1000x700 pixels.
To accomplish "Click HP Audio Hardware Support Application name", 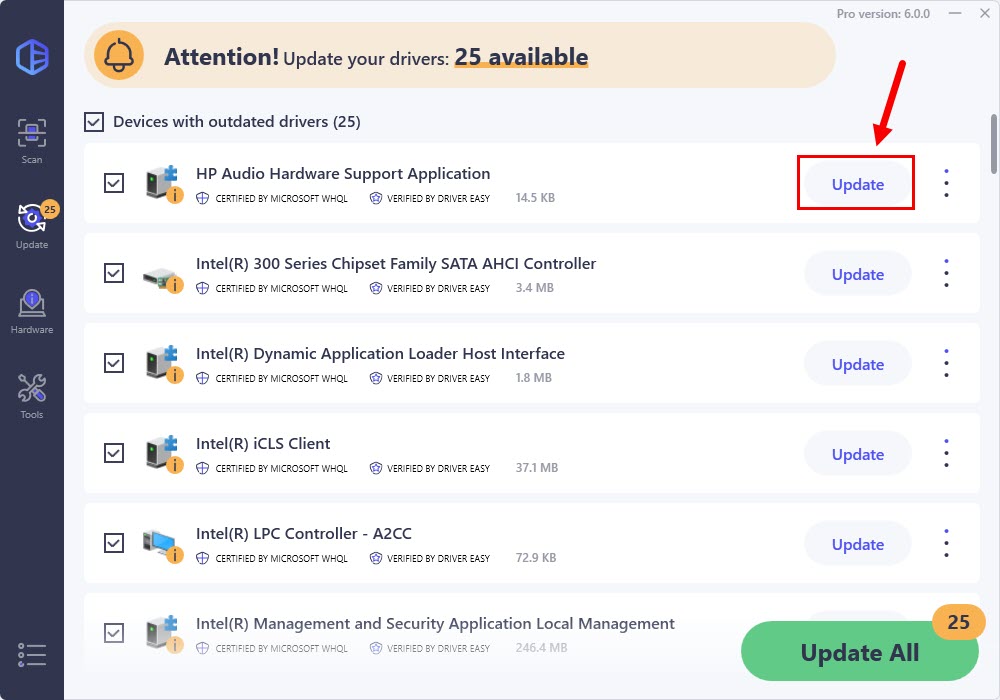I will [x=343, y=173].
